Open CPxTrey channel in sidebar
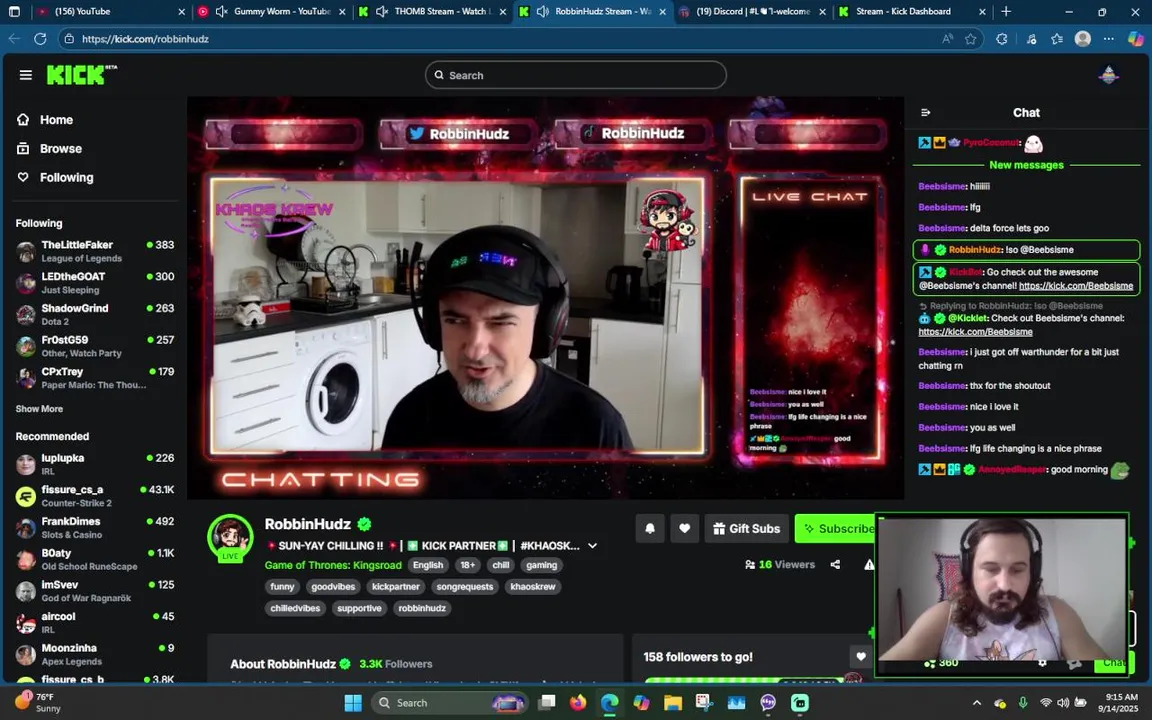The height and width of the screenshot is (720, 1152). coord(95,378)
